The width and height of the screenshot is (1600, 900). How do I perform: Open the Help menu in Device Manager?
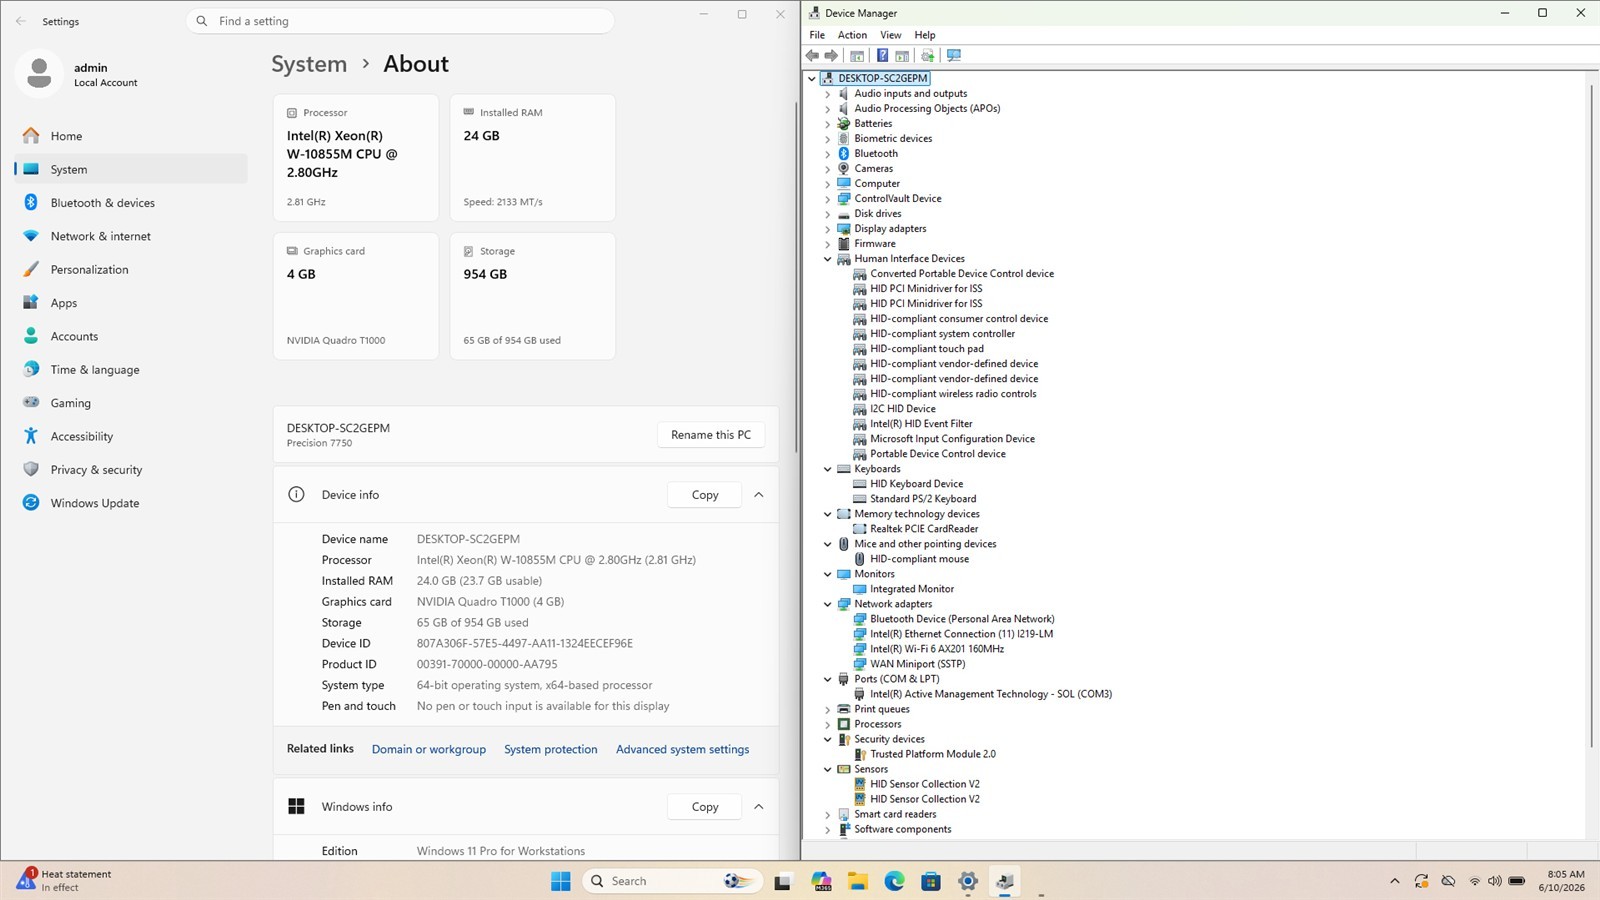925,35
